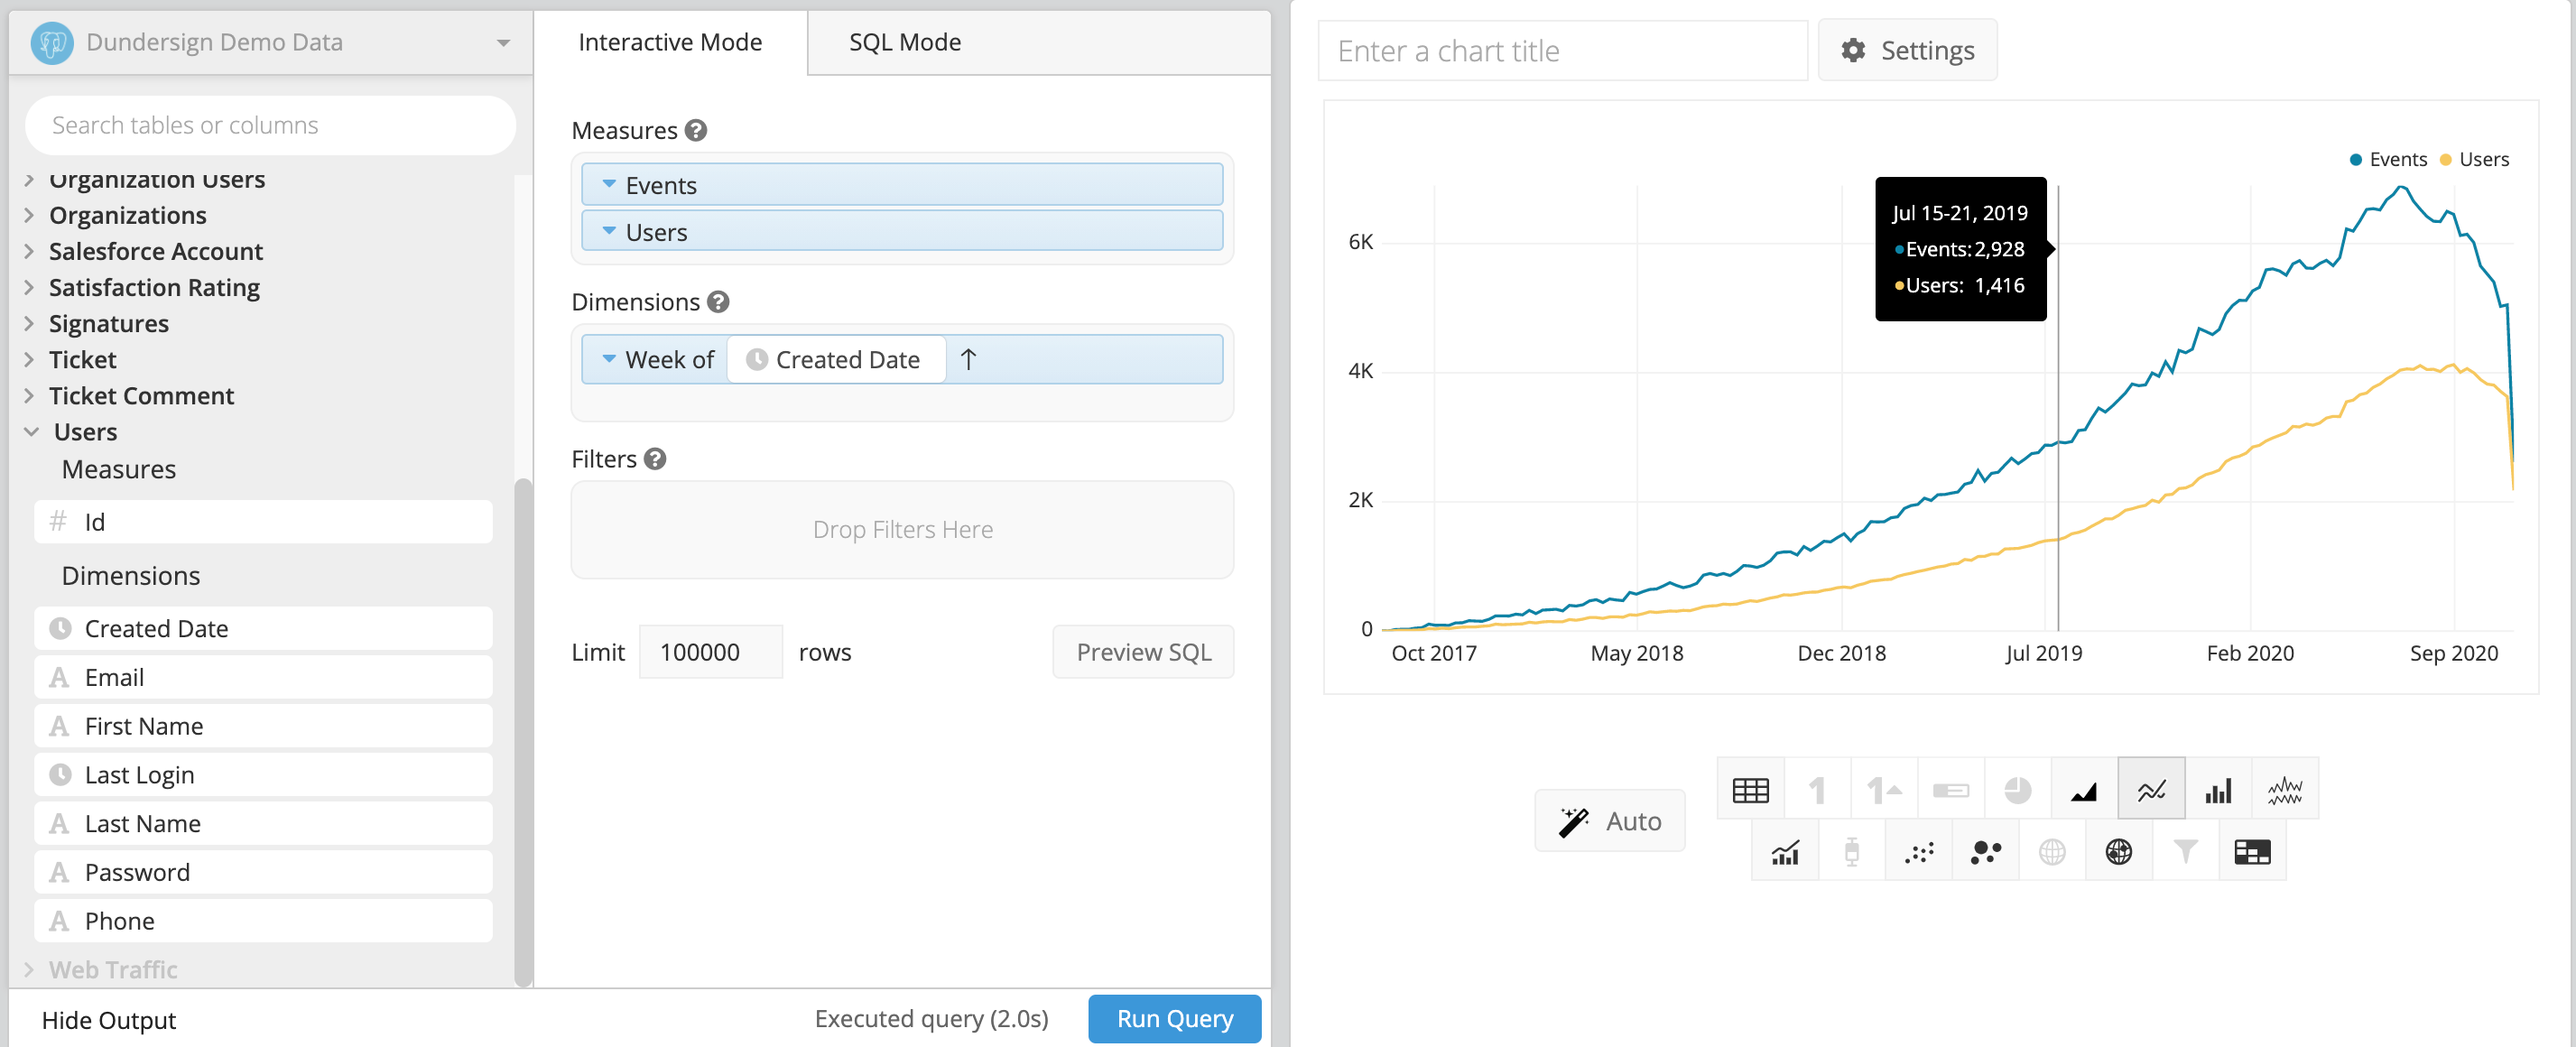Select the funnel chart type icon
Image resolution: width=2576 pixels, height=1047 pixels.
pos(2186,851)
